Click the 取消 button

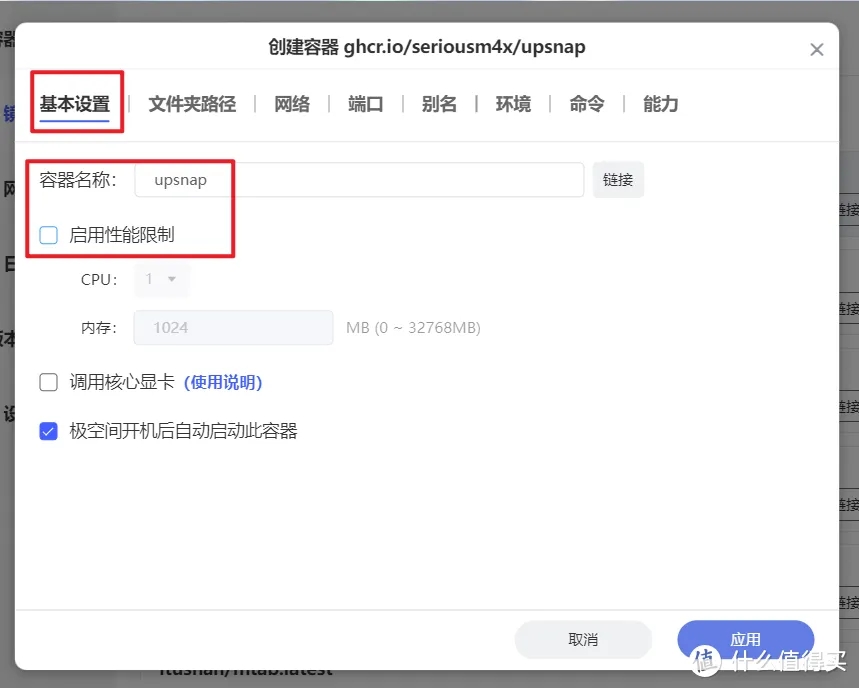[583, 639]
